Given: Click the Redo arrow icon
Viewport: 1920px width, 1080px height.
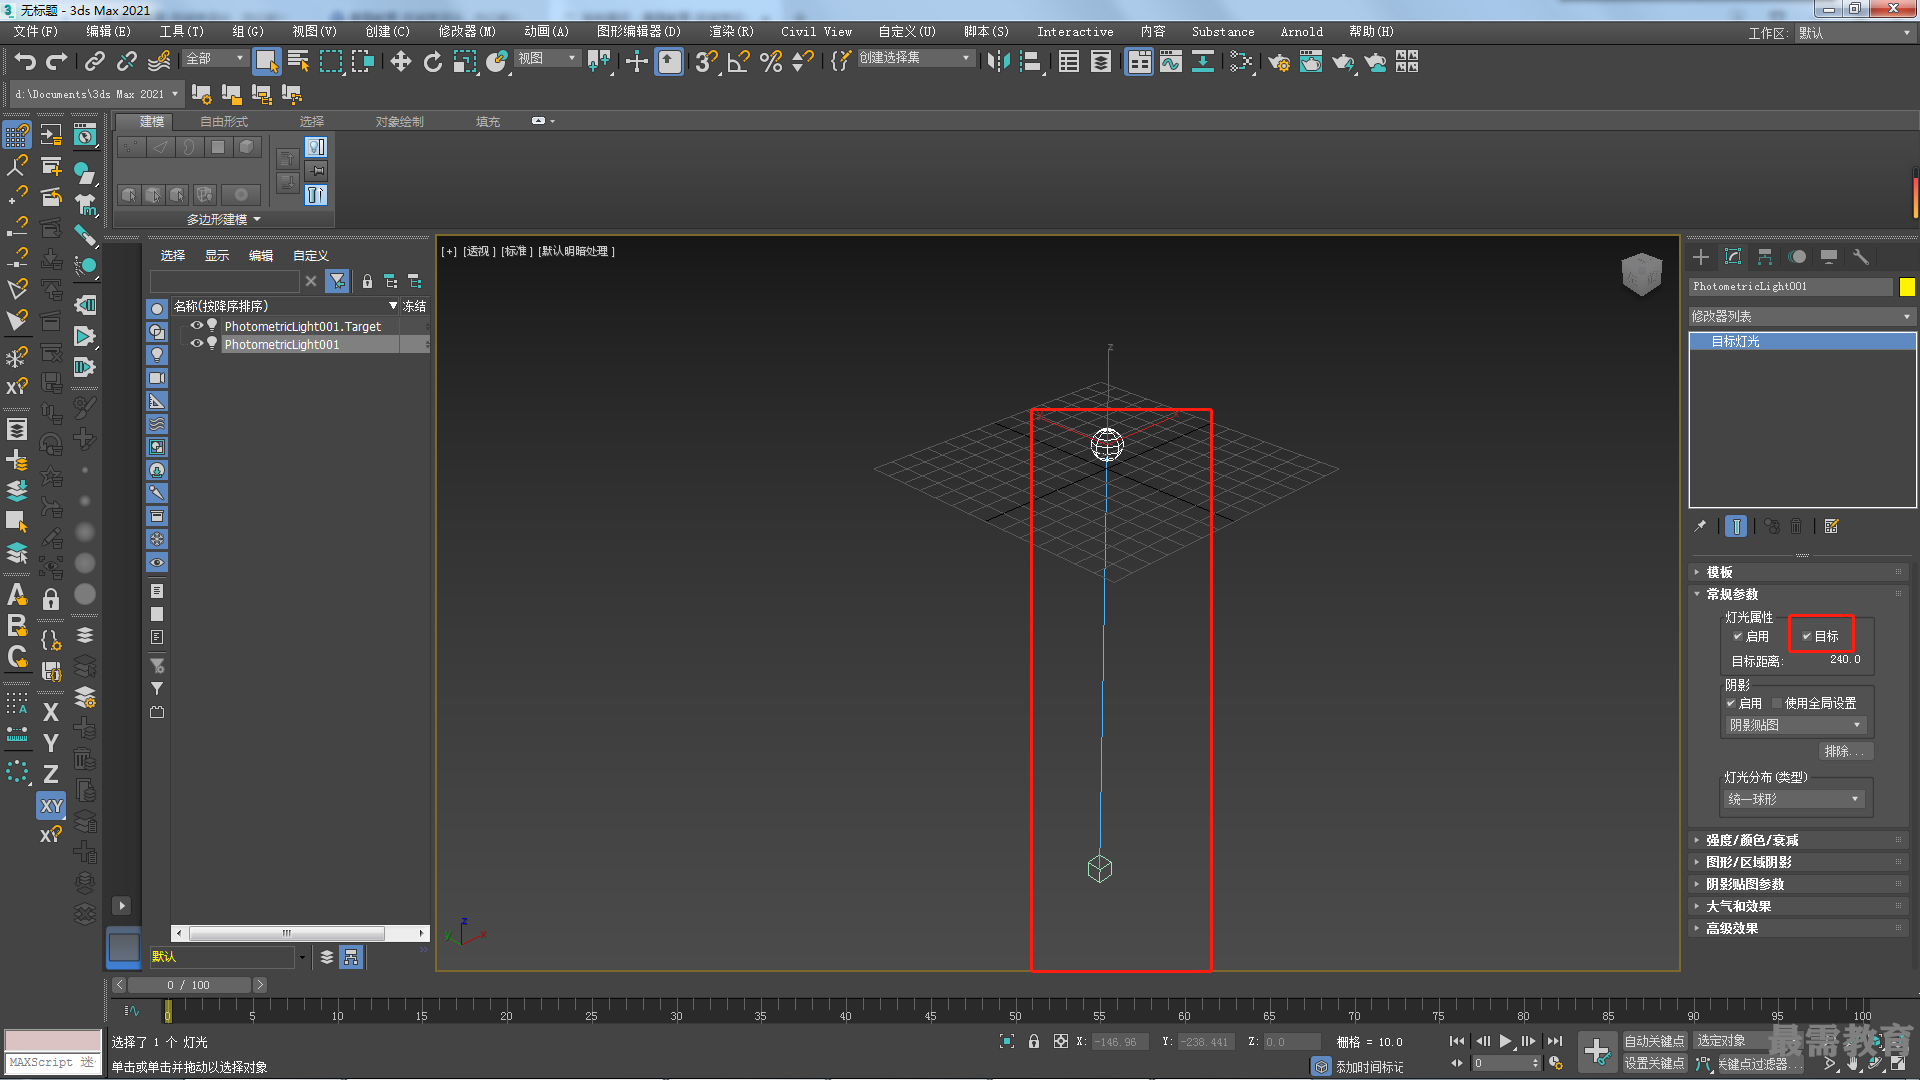Looking at the screenshot, I should click(57, 62).
